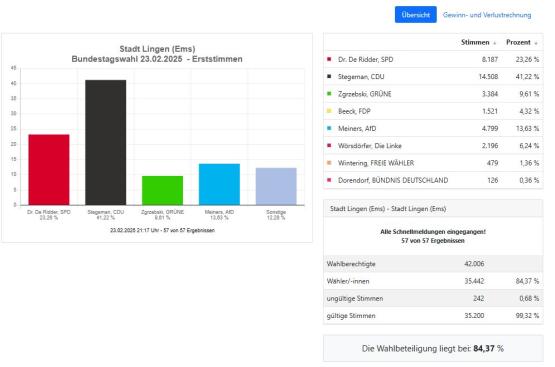
Task: Click the Stegeman, CDU table row
Action: (x=433, y=76)
